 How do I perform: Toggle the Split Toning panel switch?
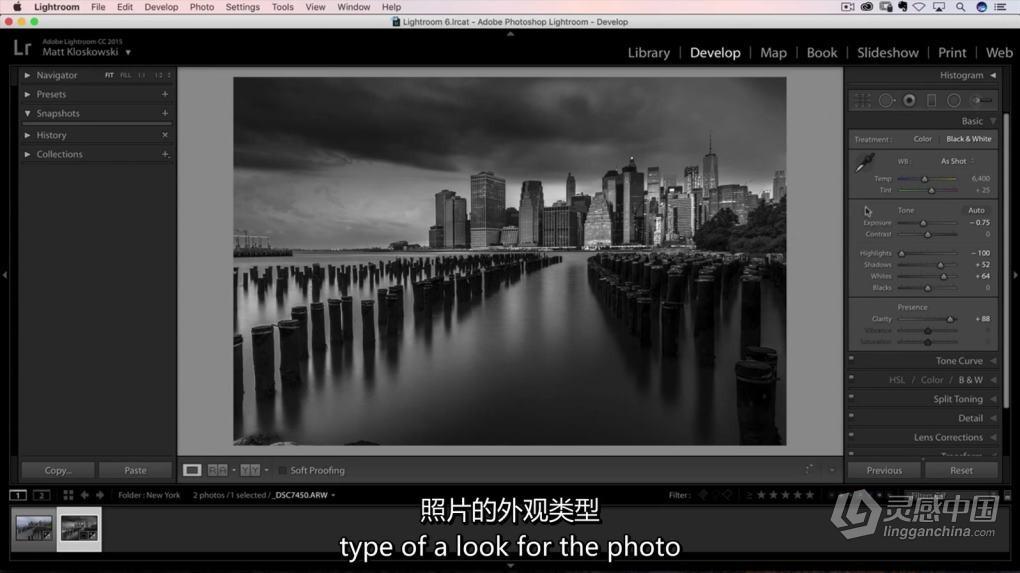click(x=852, y=397)
